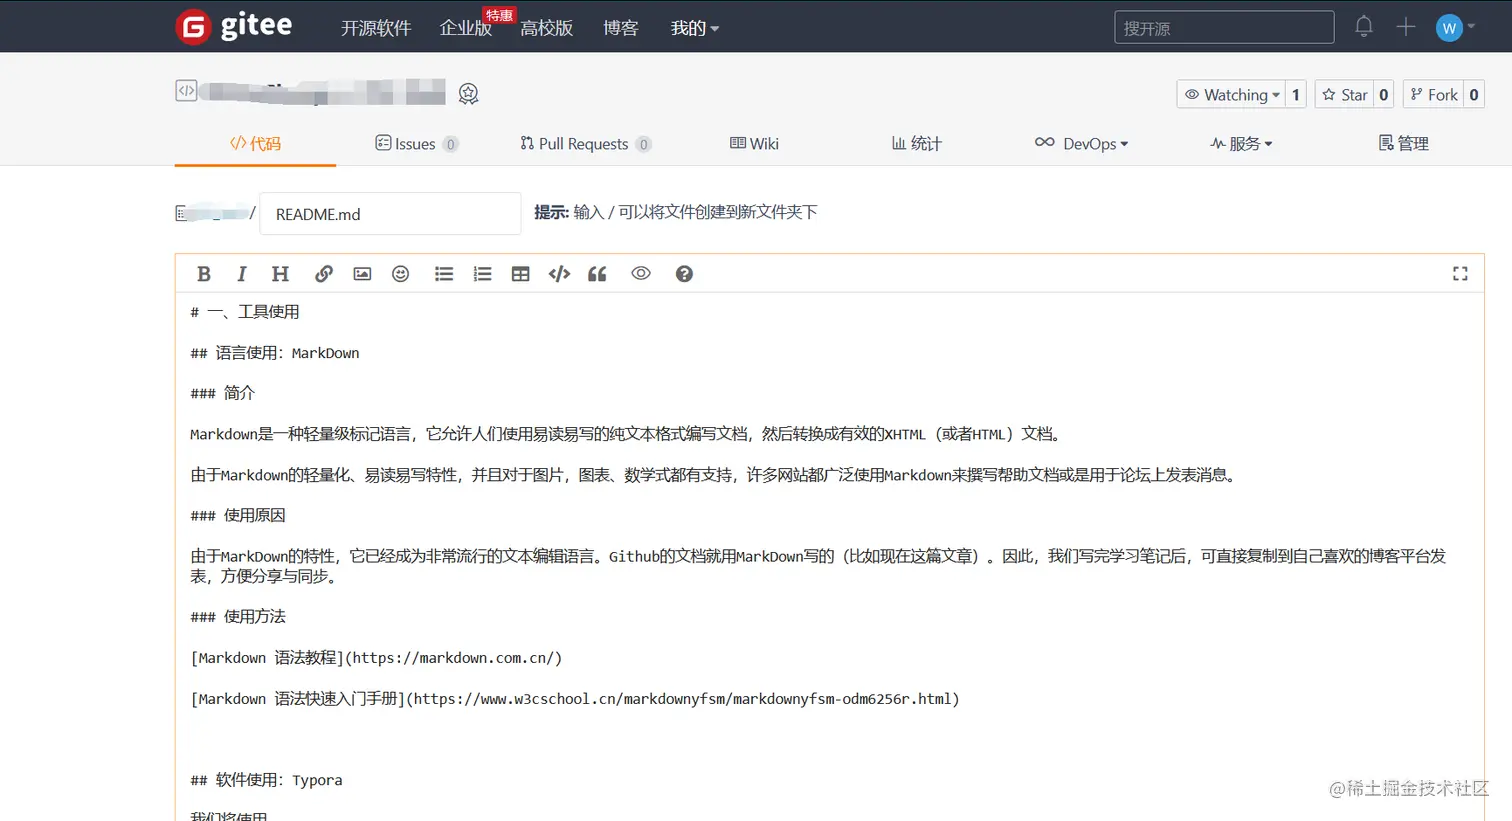Click the w3cschool link text line
1512x821 pixels.
click(575, 699)
